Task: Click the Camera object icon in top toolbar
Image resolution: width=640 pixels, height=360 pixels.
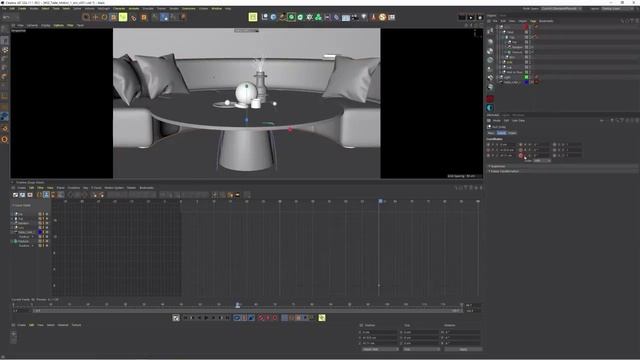Action: pos(355,17)
